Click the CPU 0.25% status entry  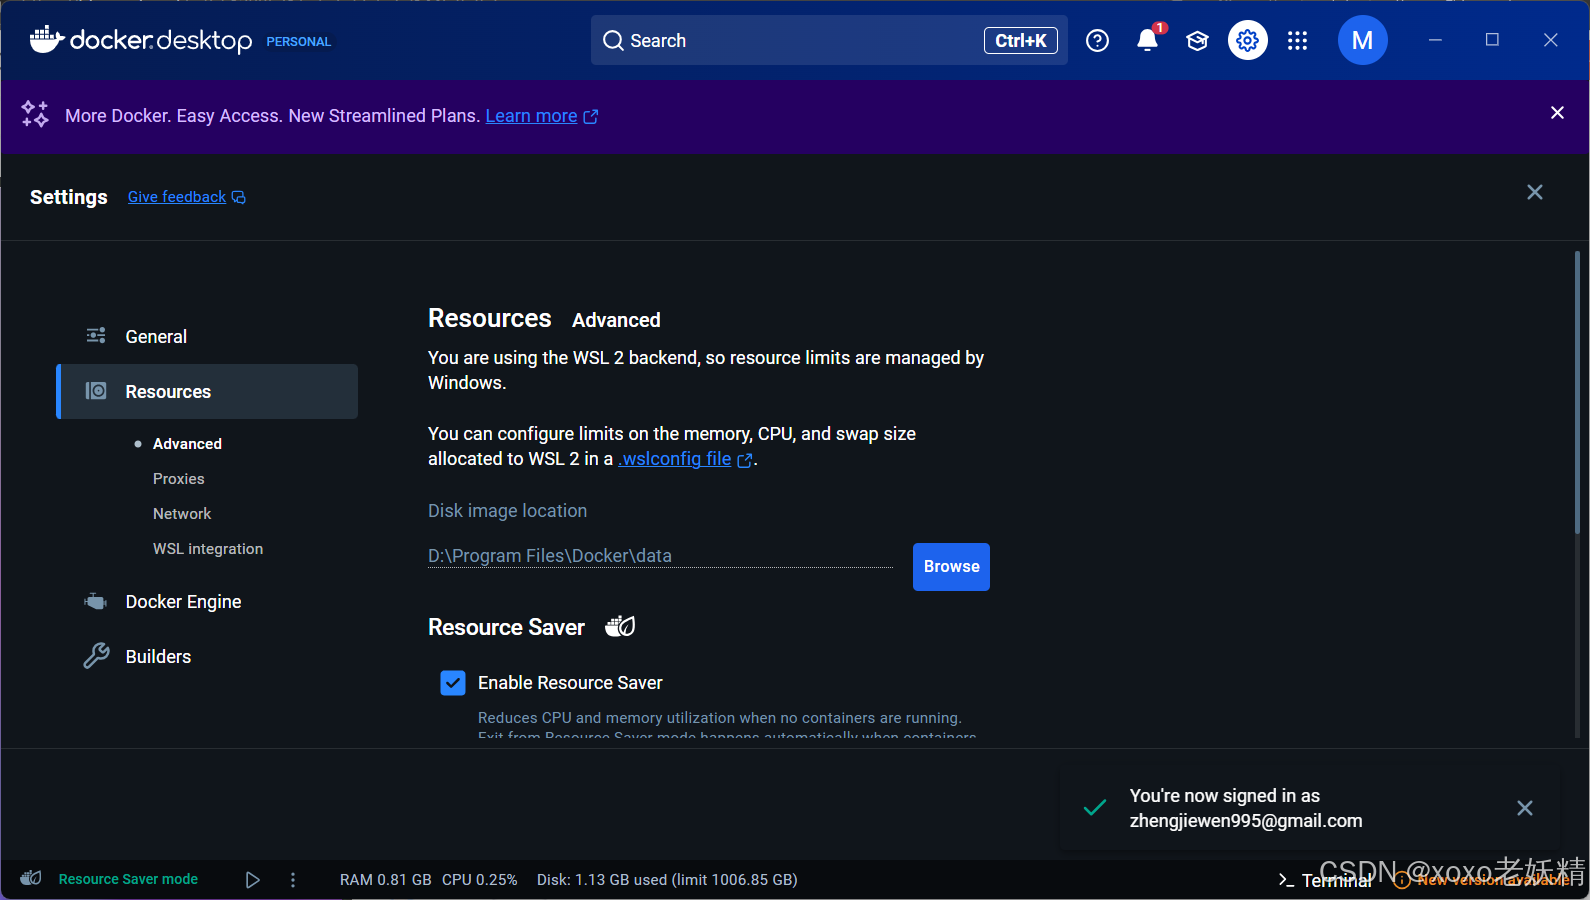point(480,880)
